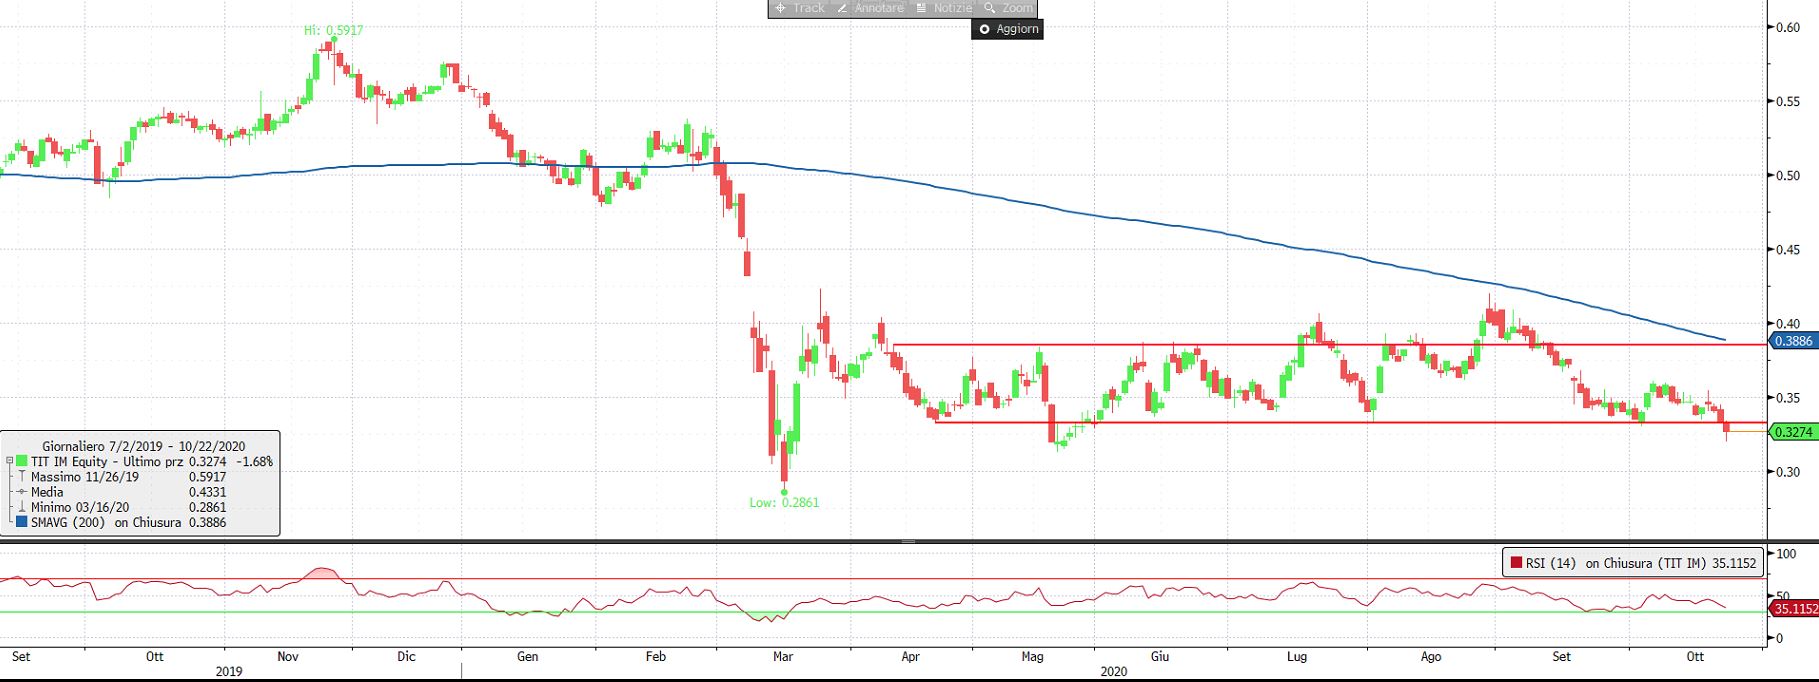Screen dimensions: 1819x682
Task: Collapse the TIT IM Equity legend tree
Action: (9, 462)
